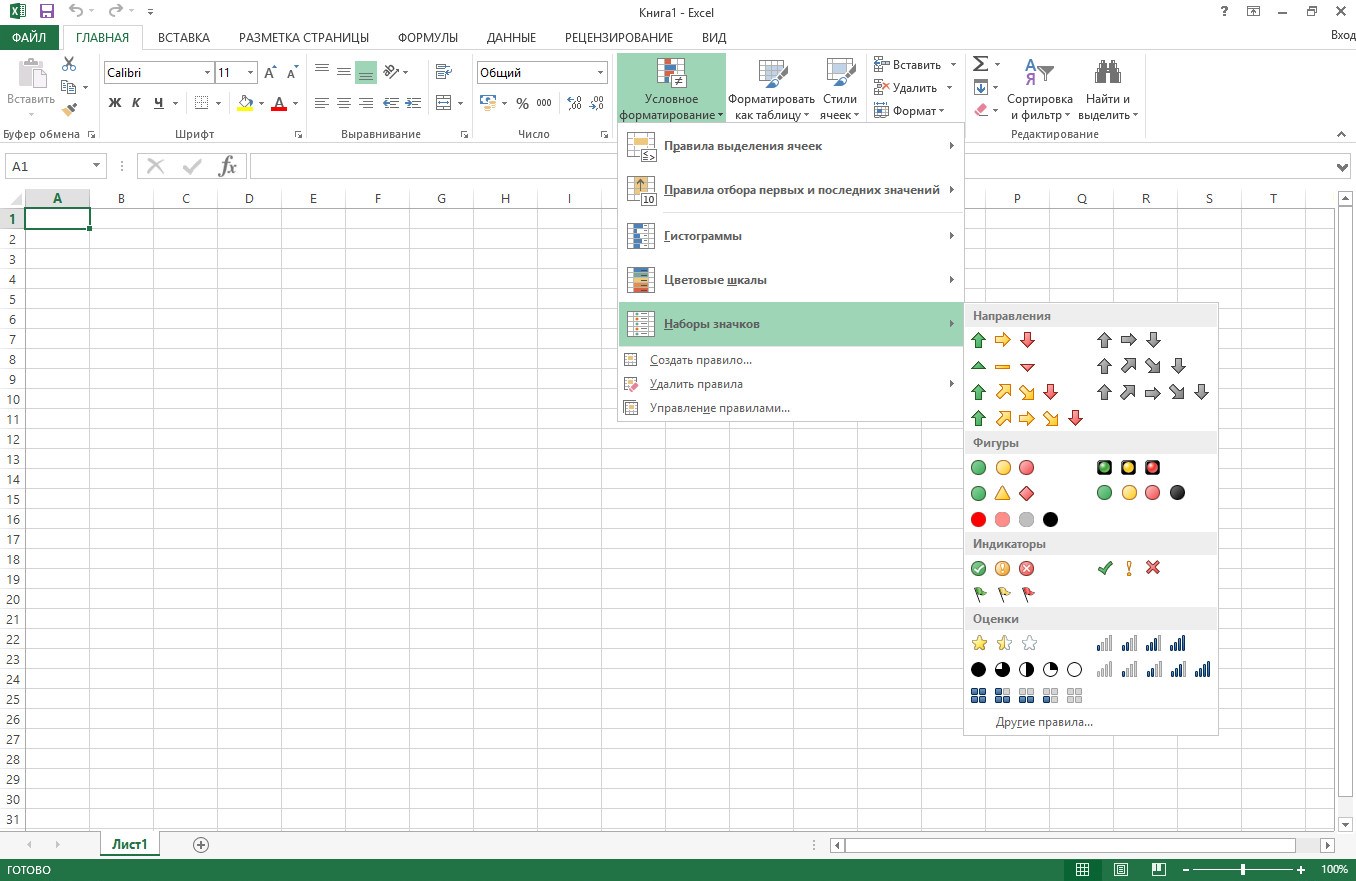This screenshot has width=1356, height=881.
Task: Pick five gray arrows set
Action: coord(1153,392)
